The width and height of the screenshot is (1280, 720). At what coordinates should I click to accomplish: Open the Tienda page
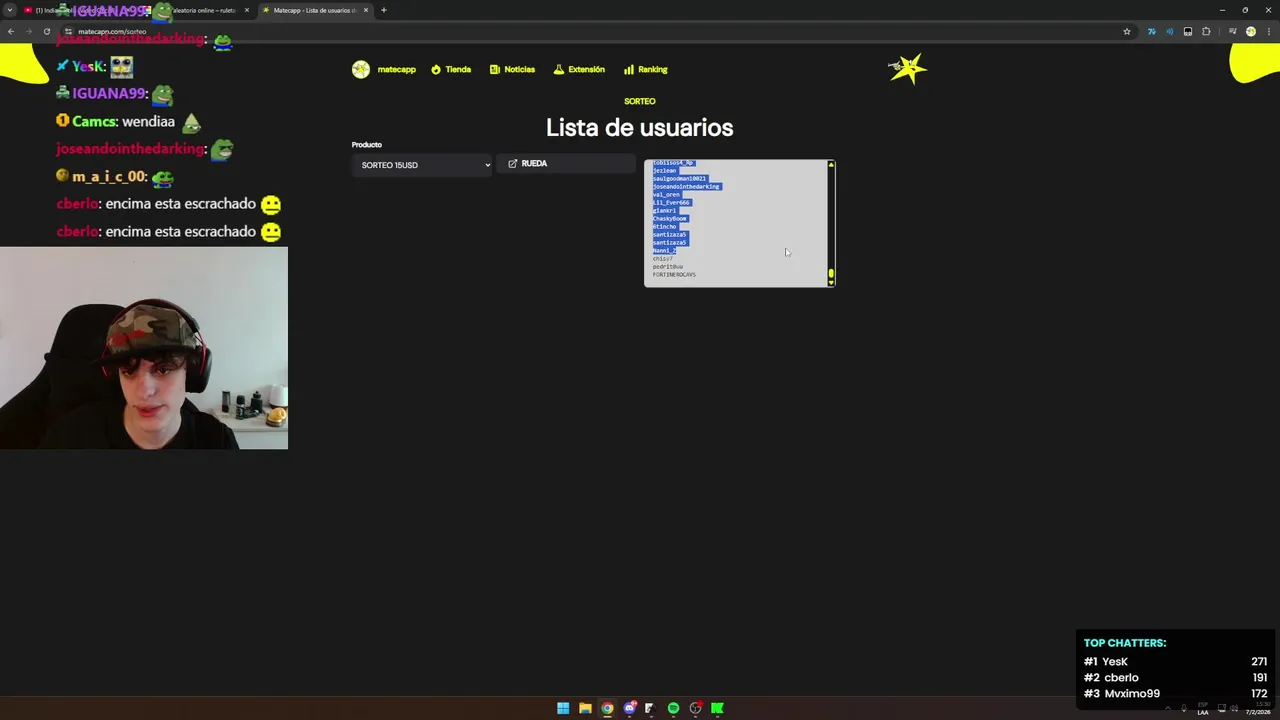(451, 69)
